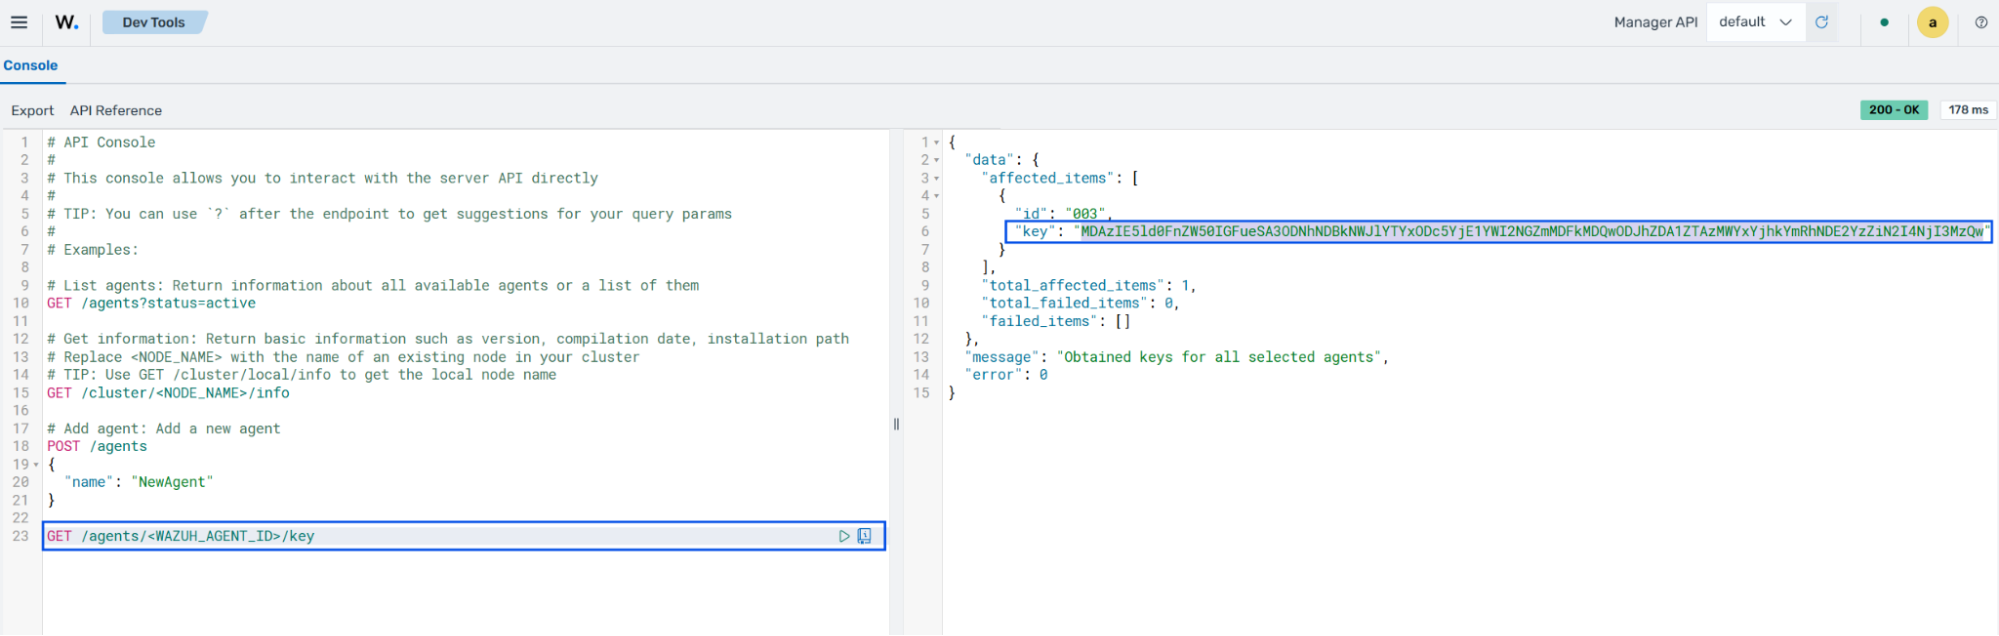This screenshot has width=1999, height=636.
Task: Click the agent key value in response
Action: click(1531, 231)
